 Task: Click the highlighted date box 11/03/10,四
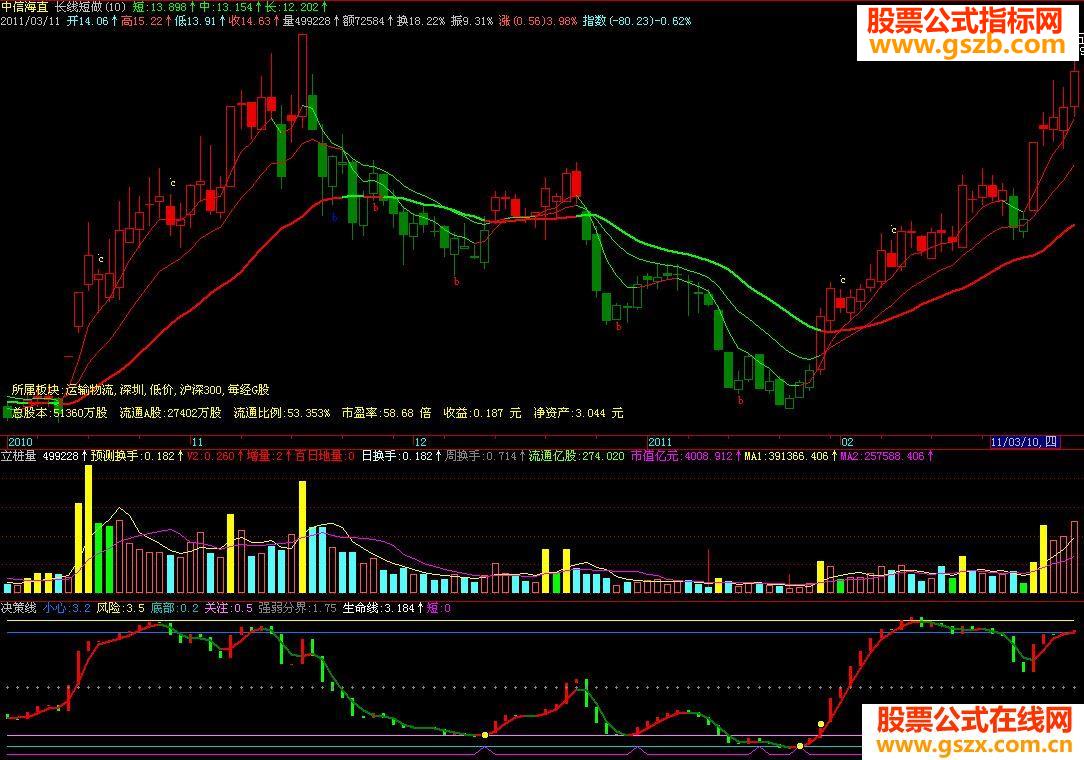(x=1025, y=442)
